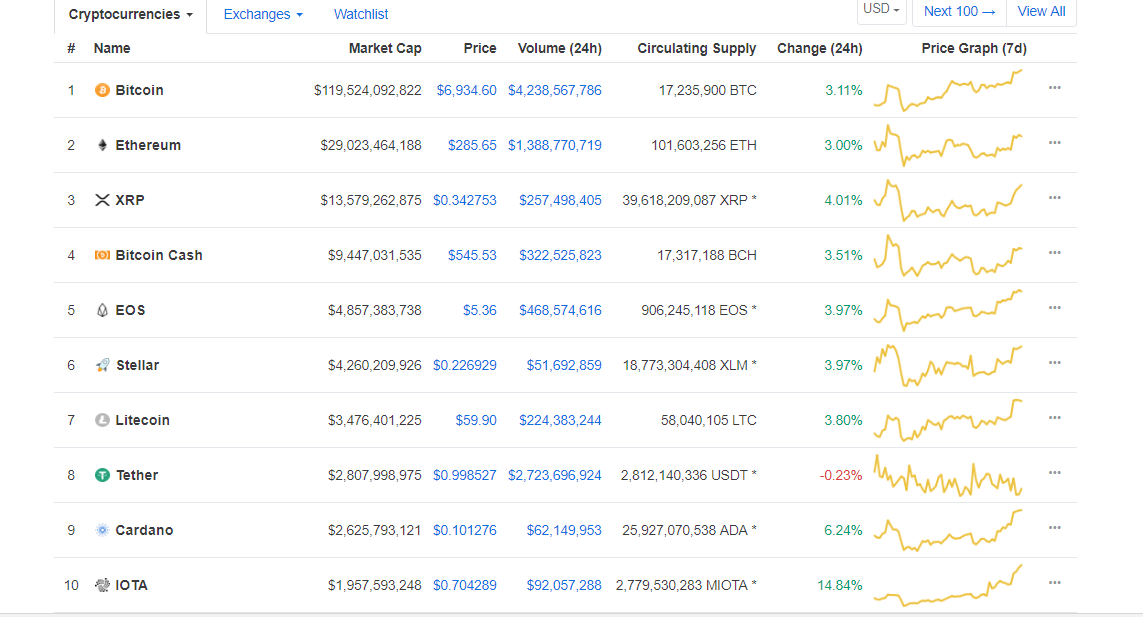Click the Bitcoin coin logo icon
The height and width of the screenshot is (617, 1143).
(x=102, y=90)
